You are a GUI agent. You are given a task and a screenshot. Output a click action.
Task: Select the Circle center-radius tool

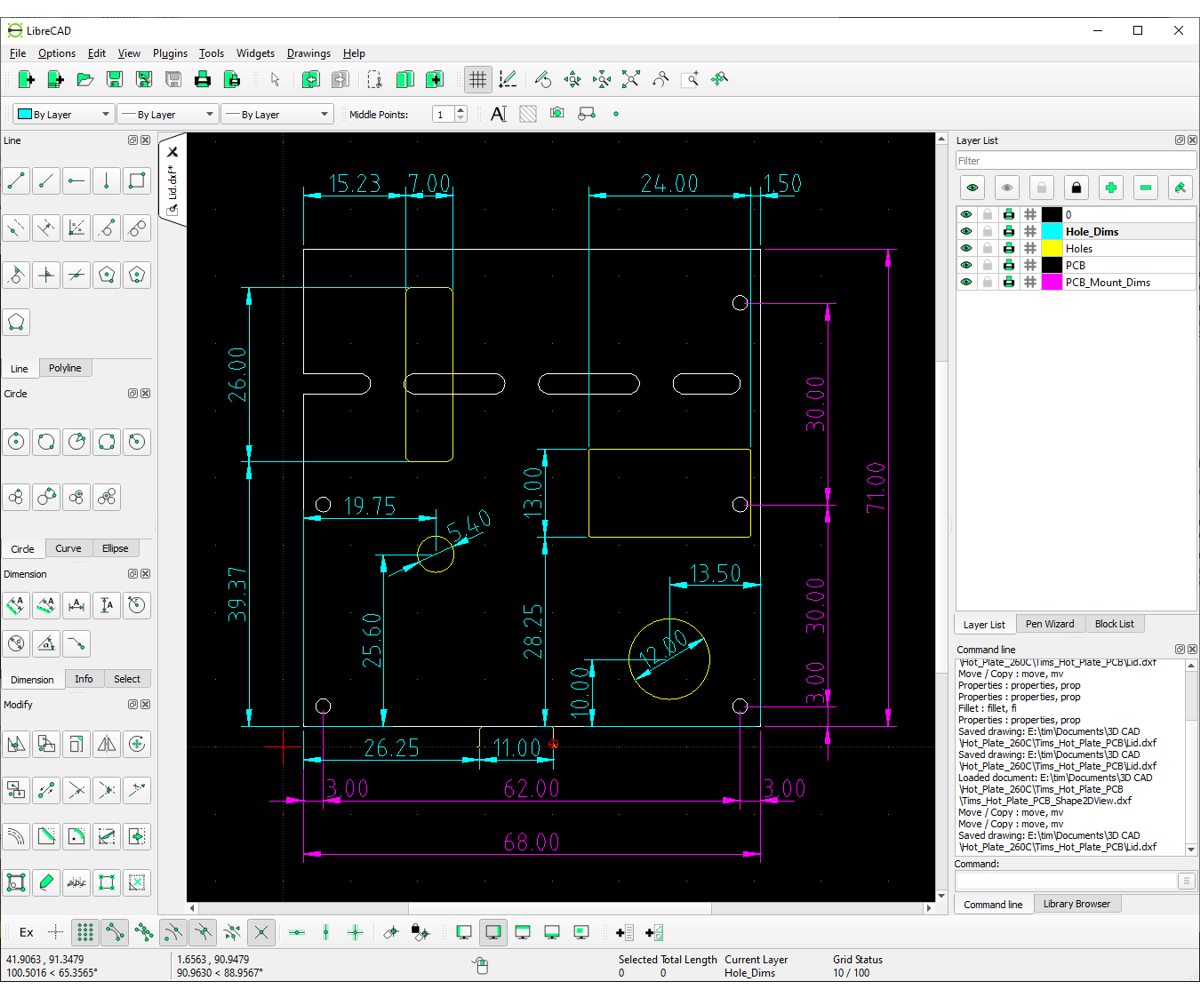click(x=16, y=441)
